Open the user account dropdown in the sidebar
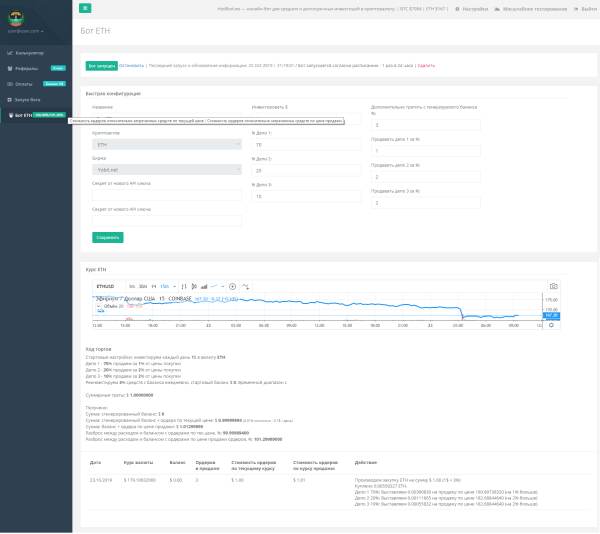 (23, 32)
